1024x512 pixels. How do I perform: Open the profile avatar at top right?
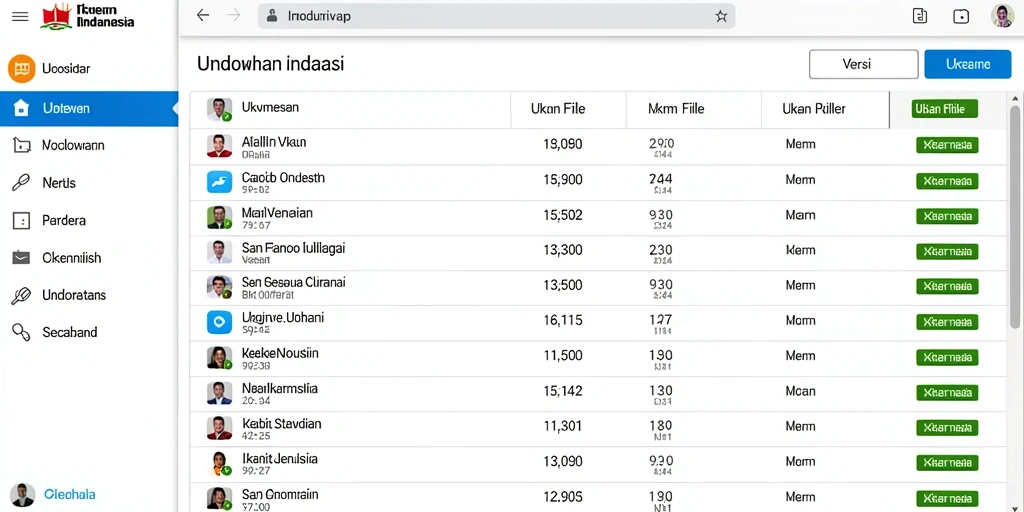[1002, 16]
